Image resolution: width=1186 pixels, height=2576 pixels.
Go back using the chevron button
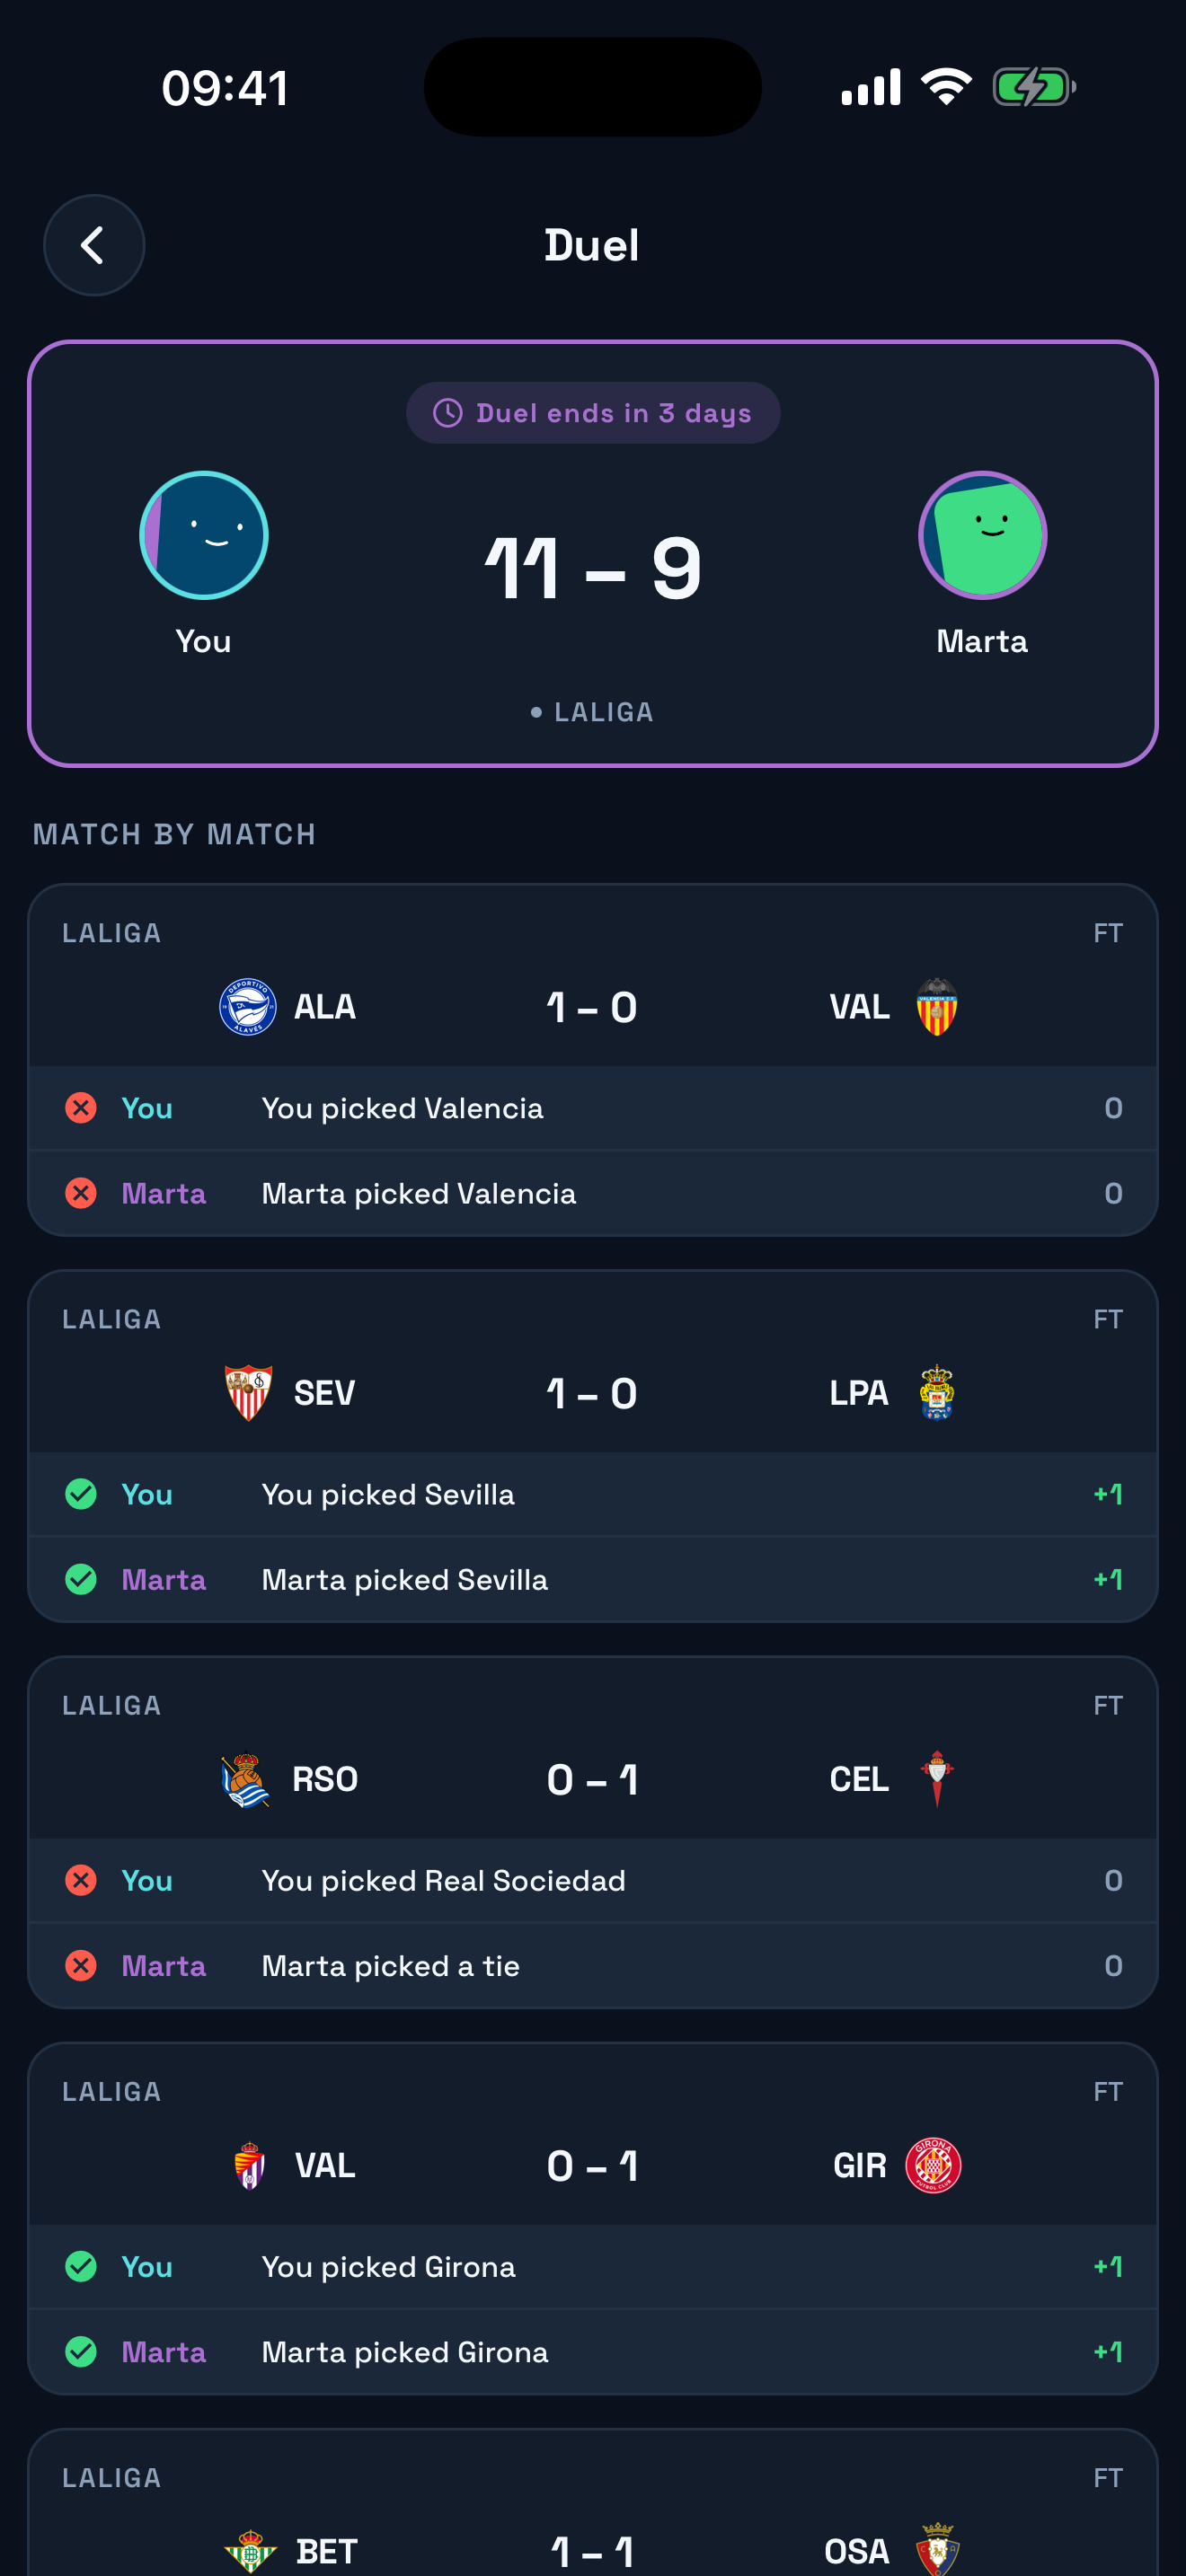click(x=94, y=245)
